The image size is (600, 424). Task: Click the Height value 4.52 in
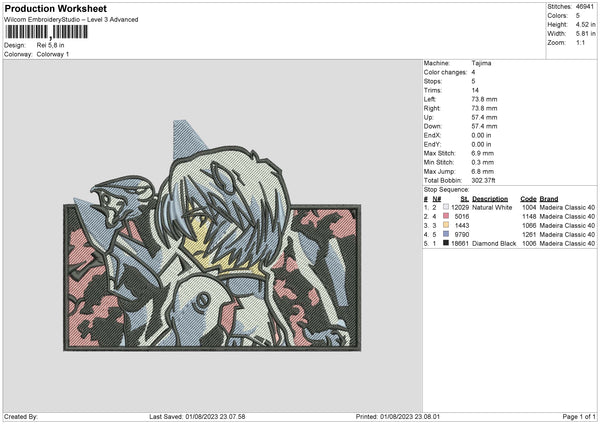click(x=585, y=24)
